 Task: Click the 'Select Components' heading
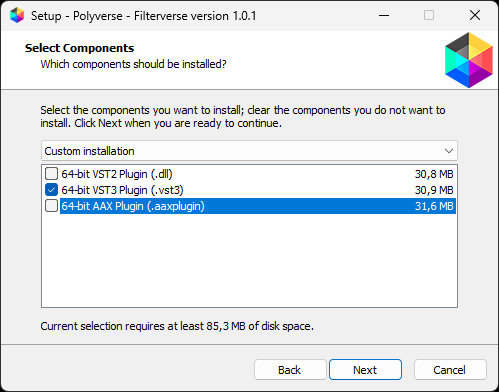[x=79, y=48]
